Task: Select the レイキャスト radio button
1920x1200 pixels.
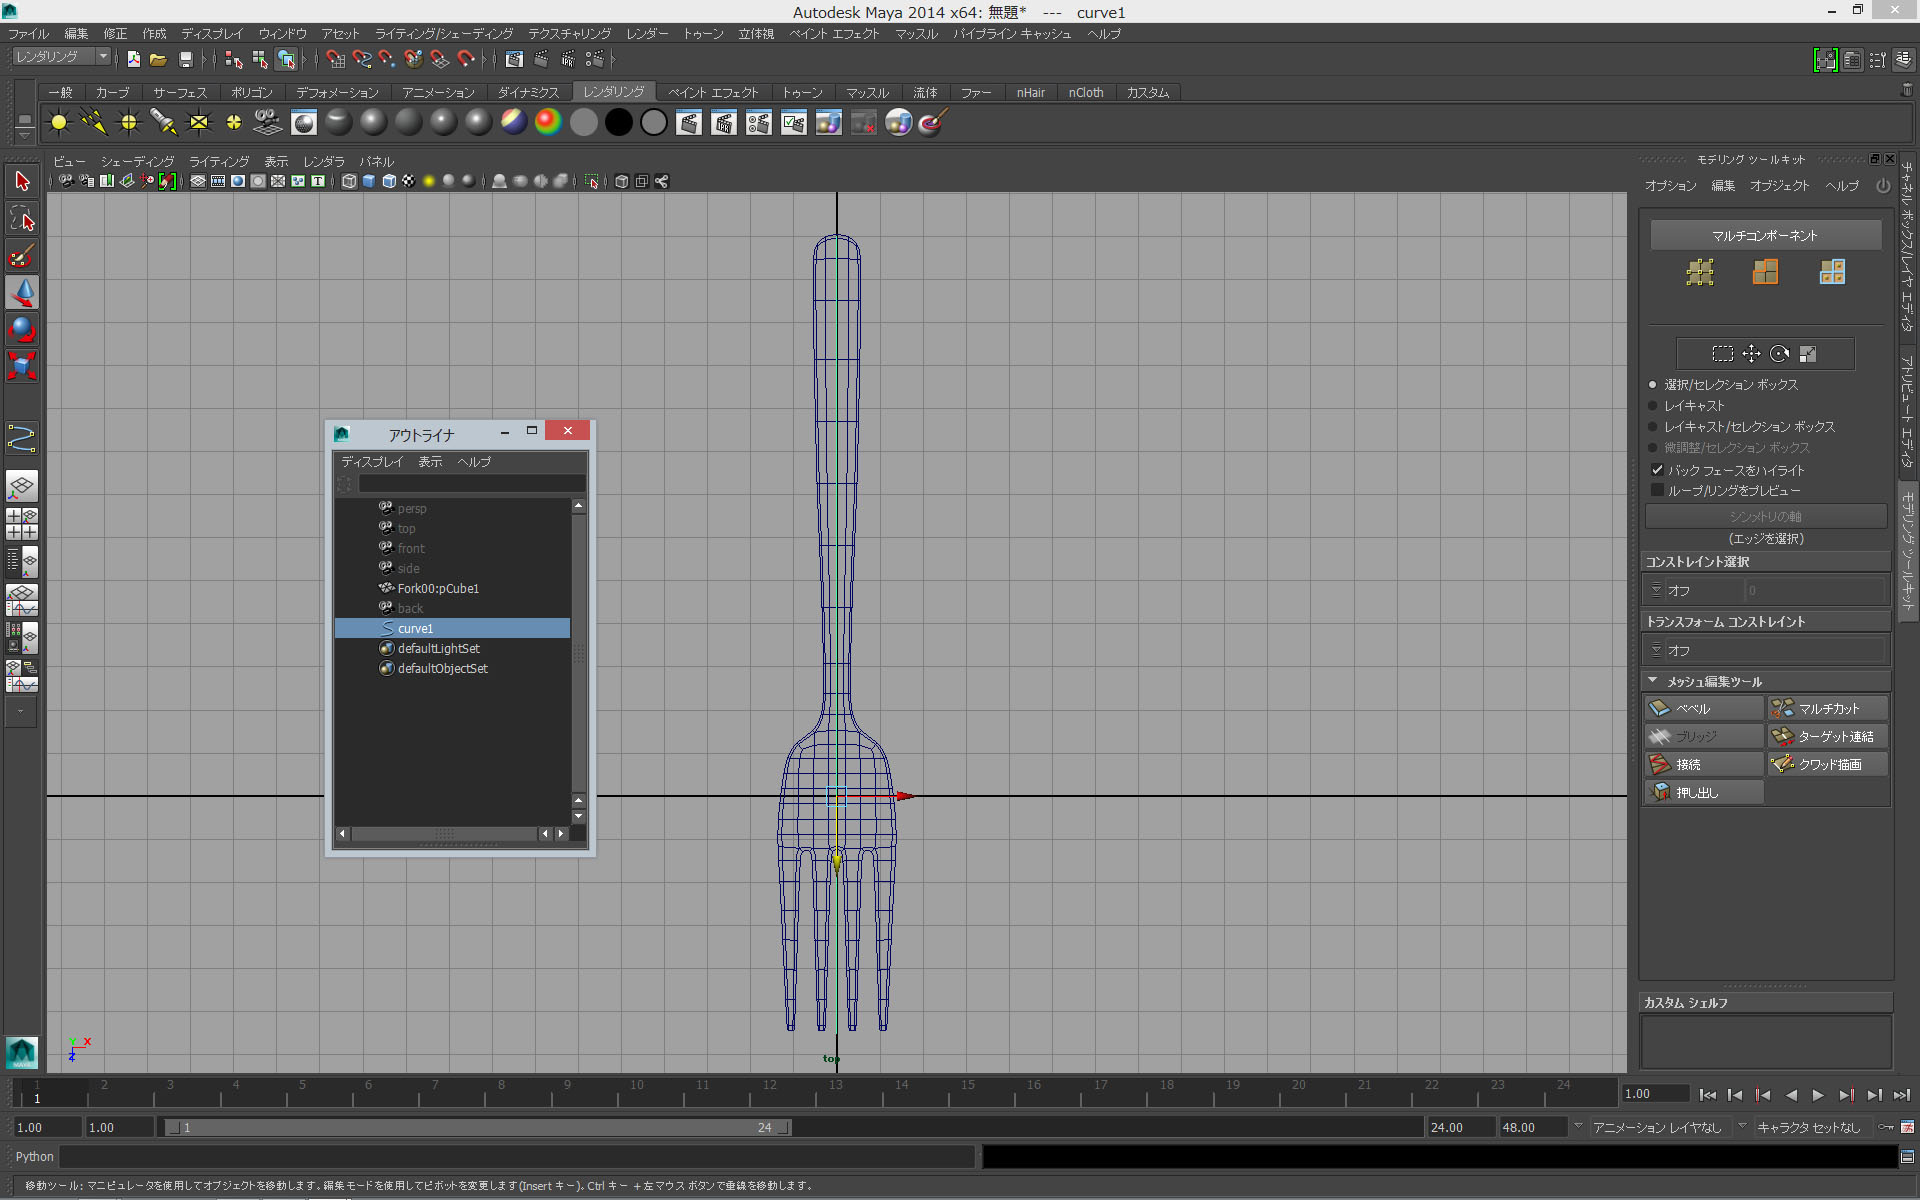Action: click(x=1651, y=405)
